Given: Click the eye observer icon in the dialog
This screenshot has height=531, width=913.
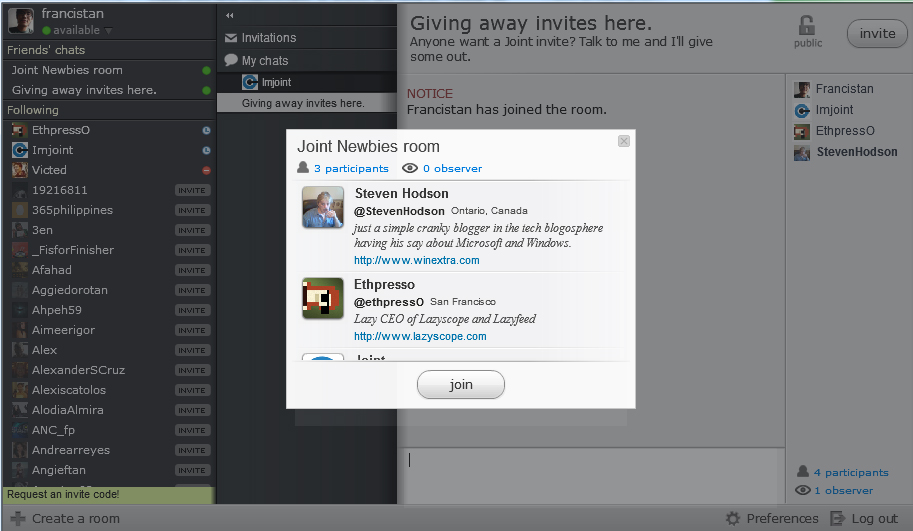Looking at the screenshot, I should coord(410,168).
